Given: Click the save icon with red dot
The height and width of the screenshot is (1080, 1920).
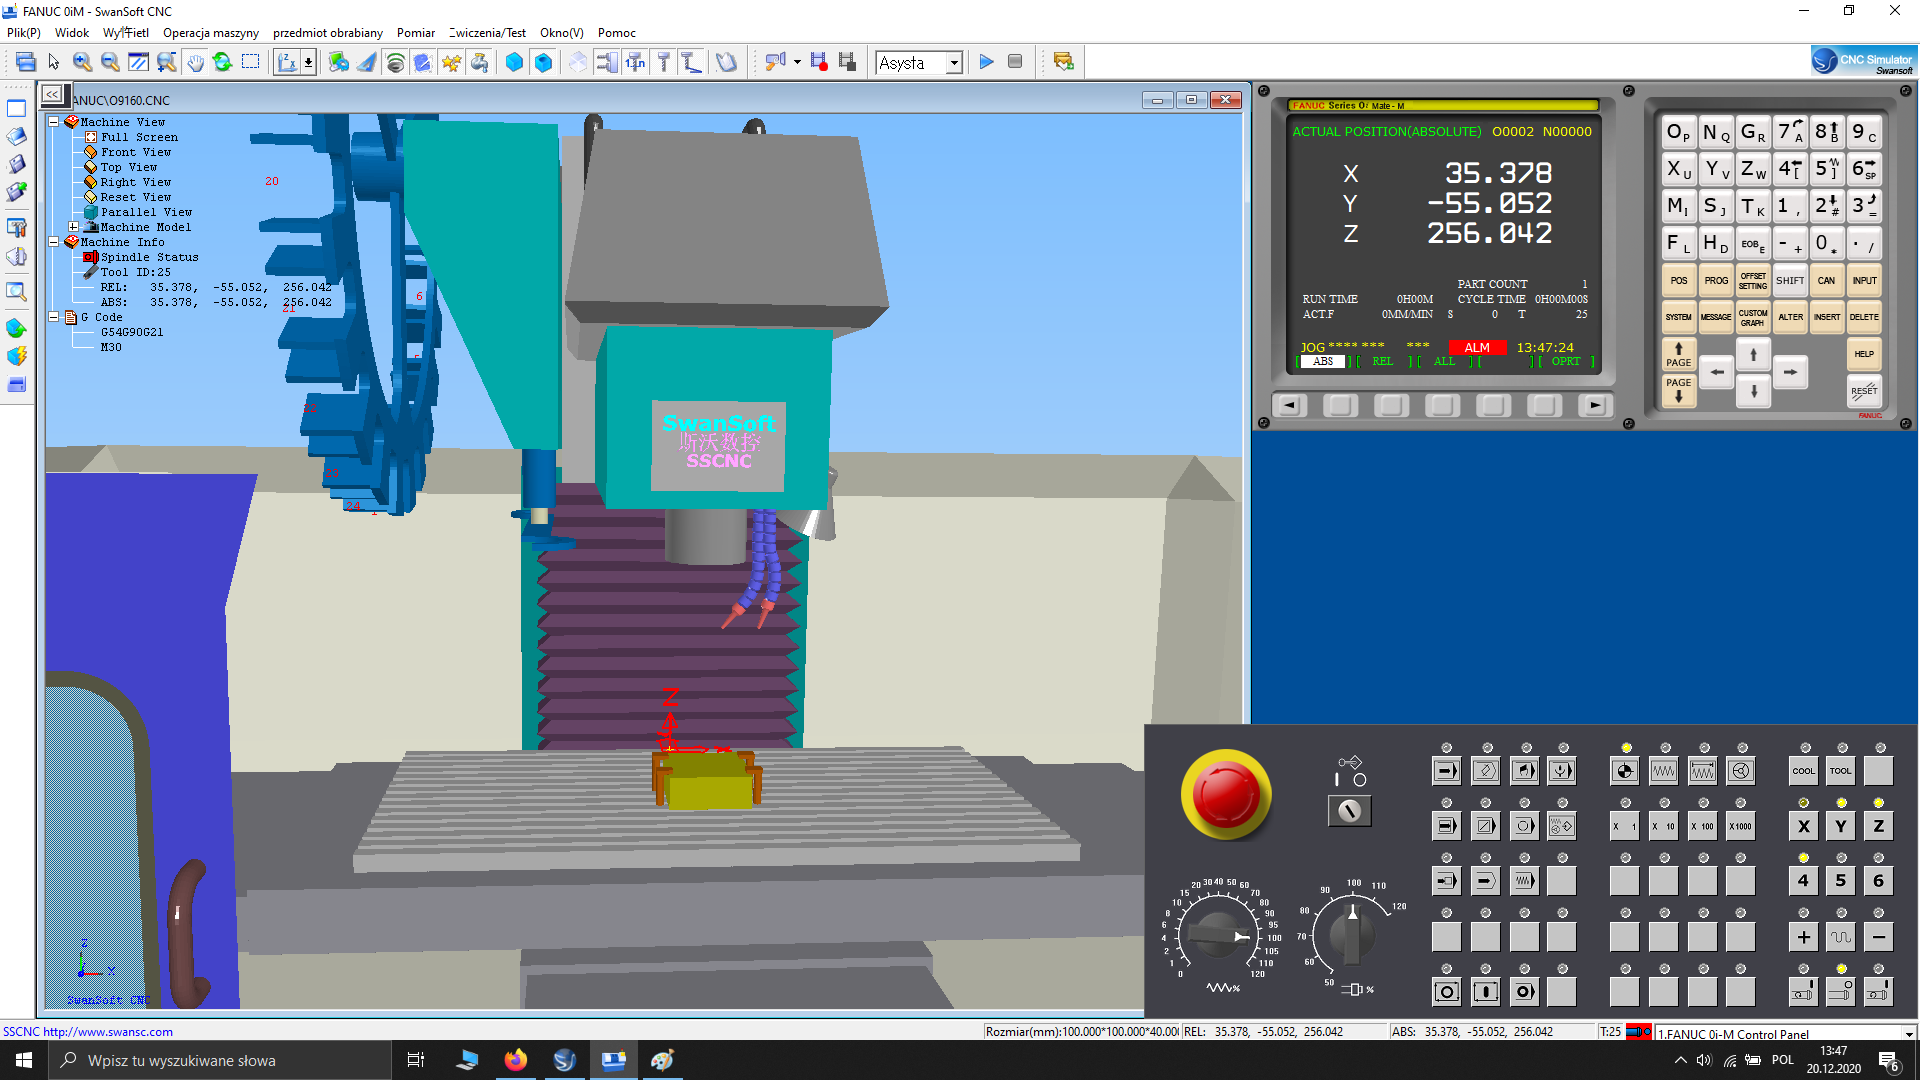Looking at the screenshot, I should click(x=819, y=62).
